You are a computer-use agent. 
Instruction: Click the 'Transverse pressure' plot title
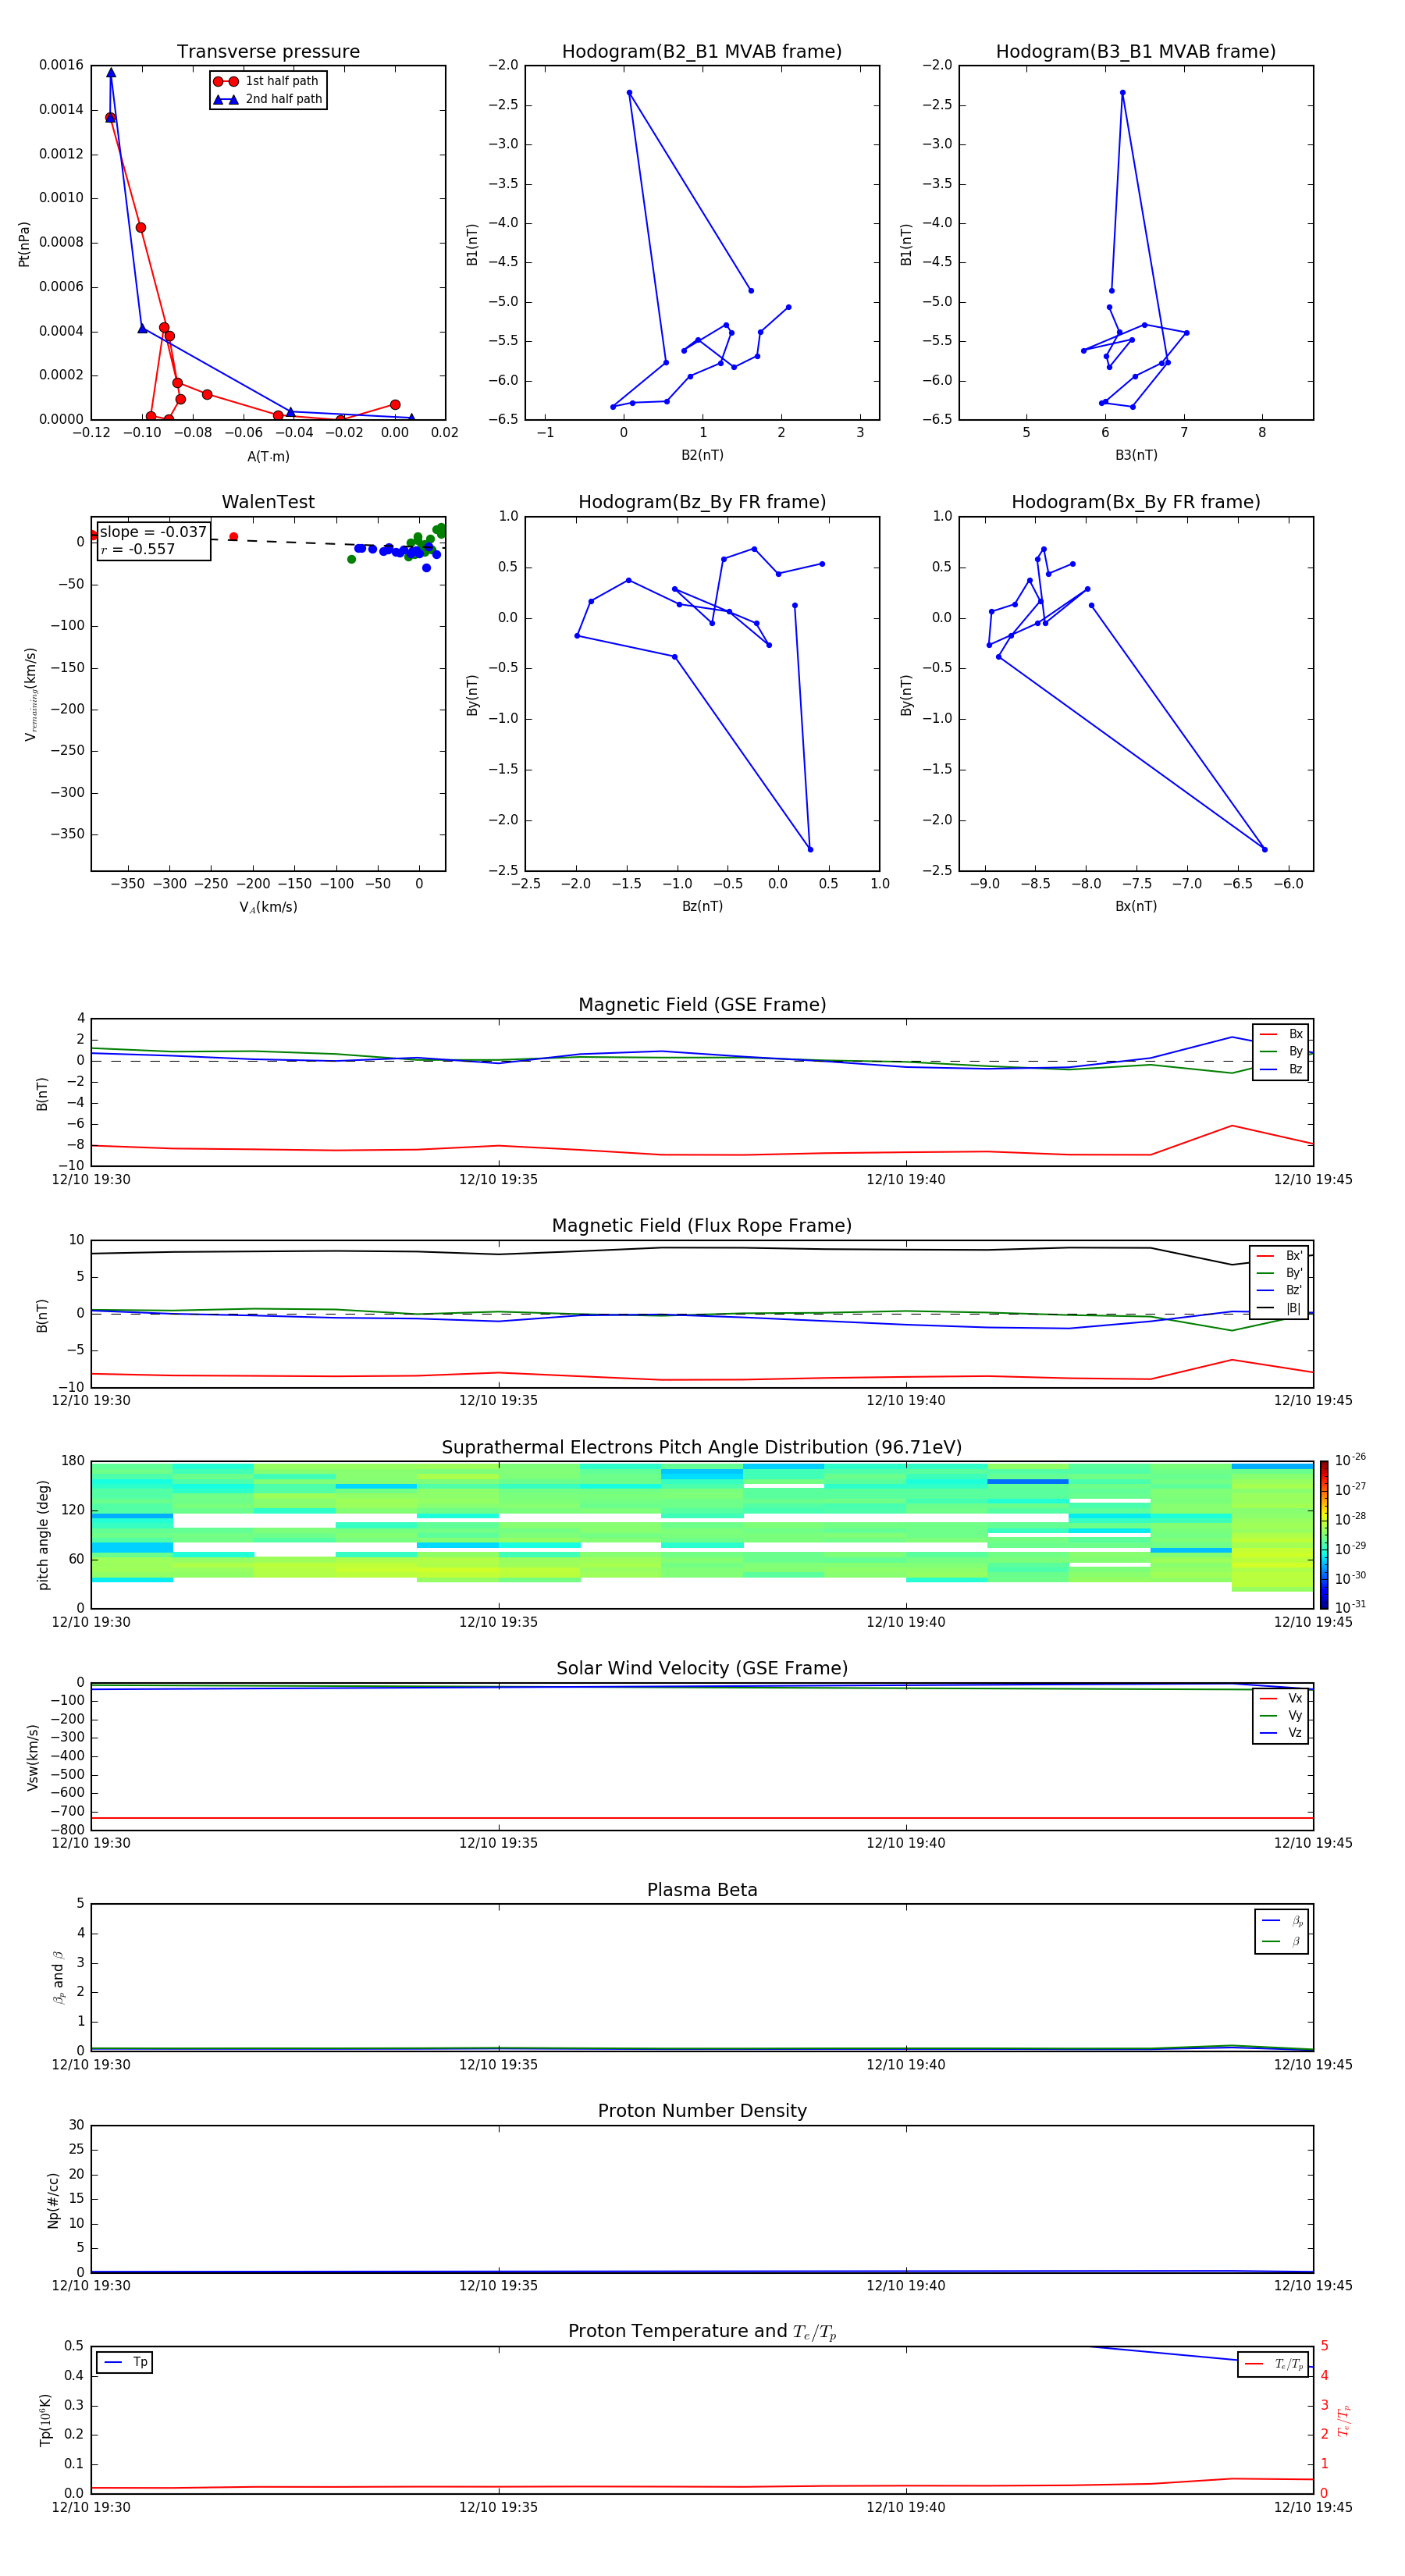pyautogui.click(x=268, y=52)
